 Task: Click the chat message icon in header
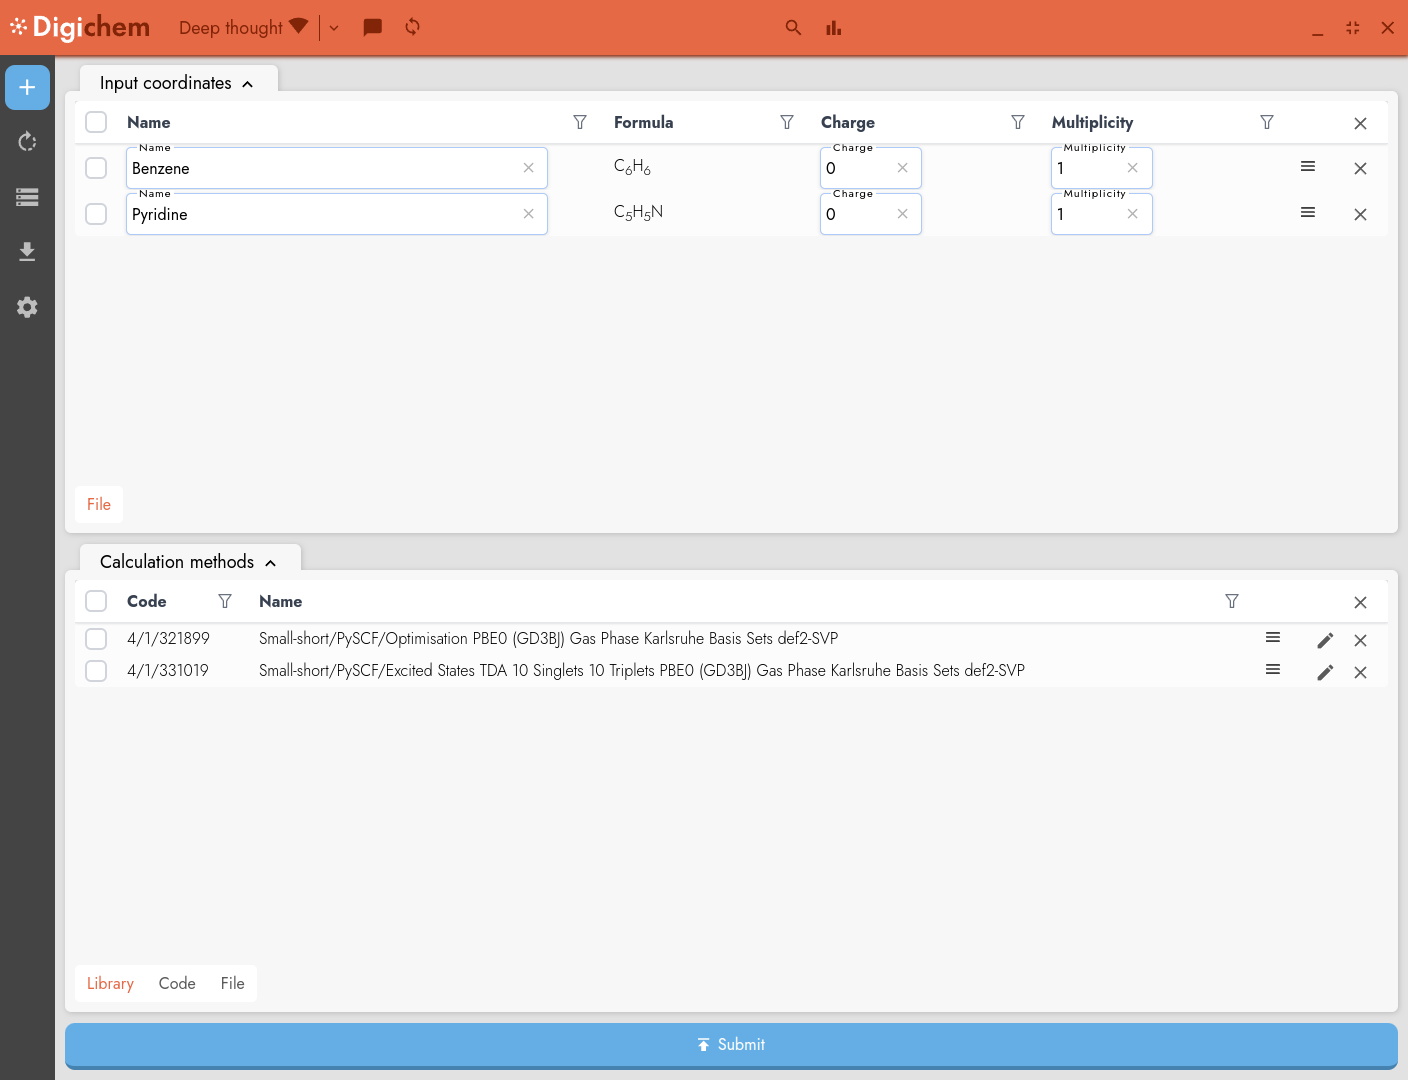pyautogui.click(x=372, y=28)
